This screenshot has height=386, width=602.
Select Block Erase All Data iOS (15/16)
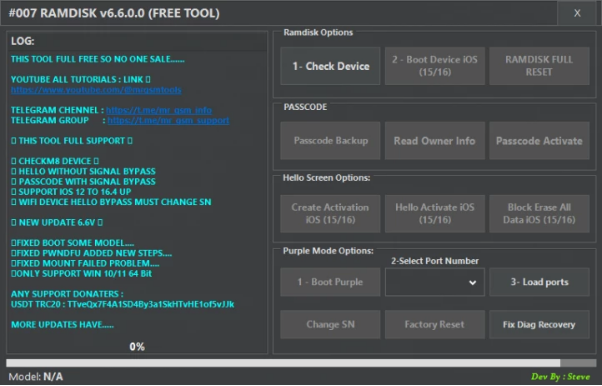point(539,214)
